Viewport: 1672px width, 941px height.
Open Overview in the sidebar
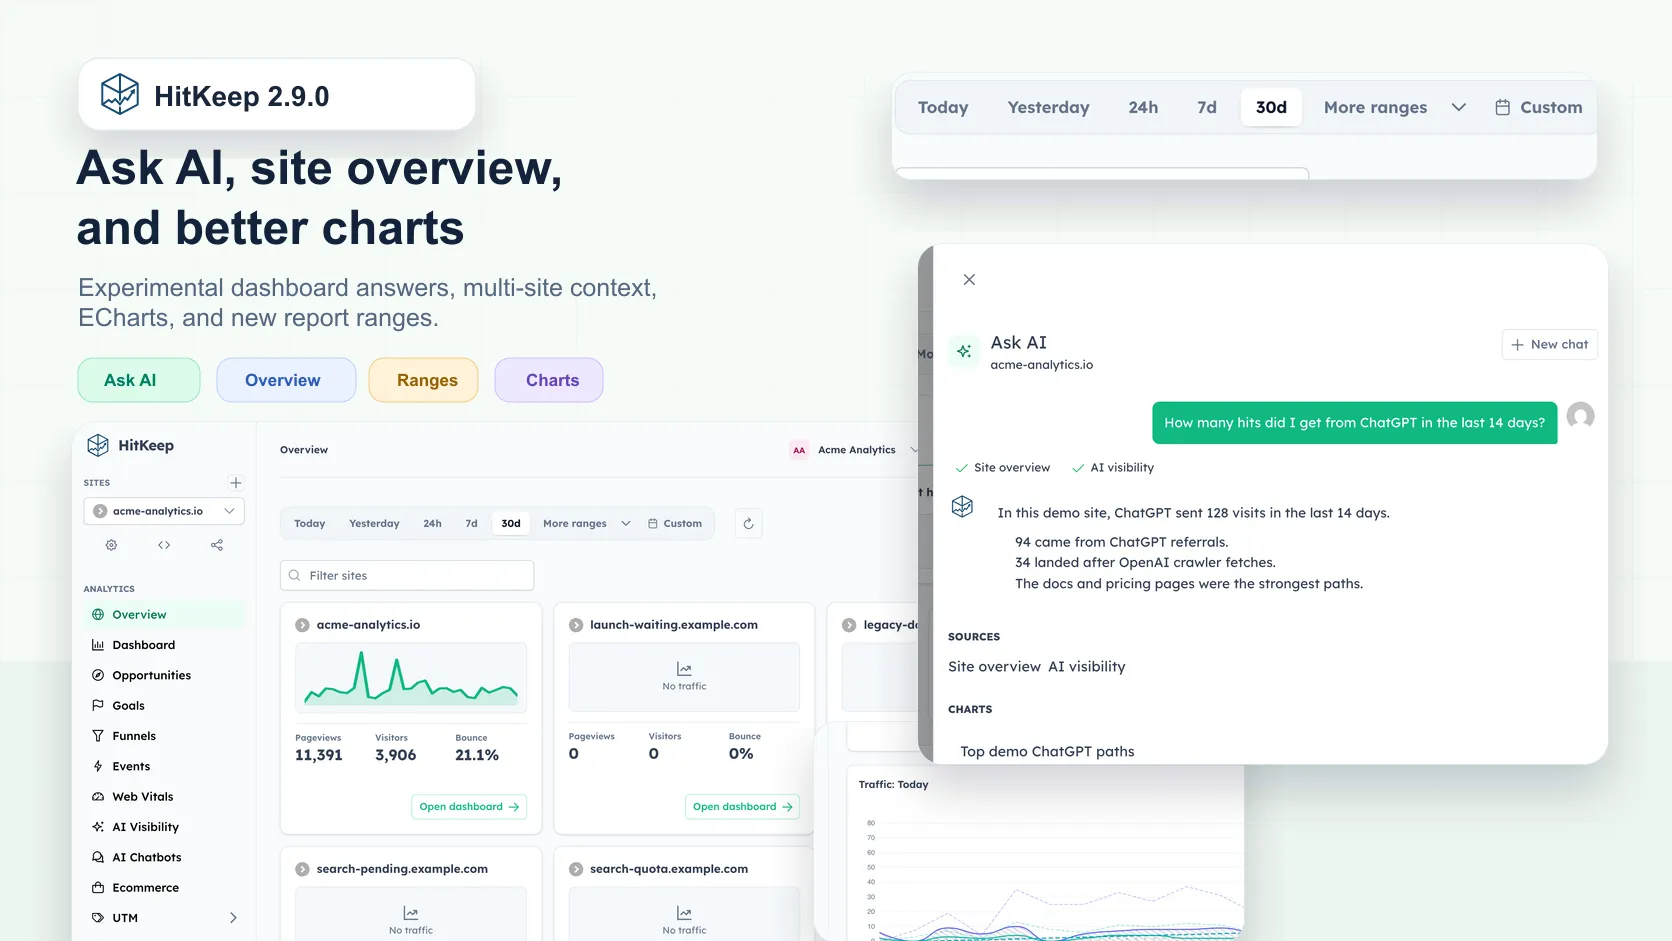pyautogui.click(x=164, y=615)
